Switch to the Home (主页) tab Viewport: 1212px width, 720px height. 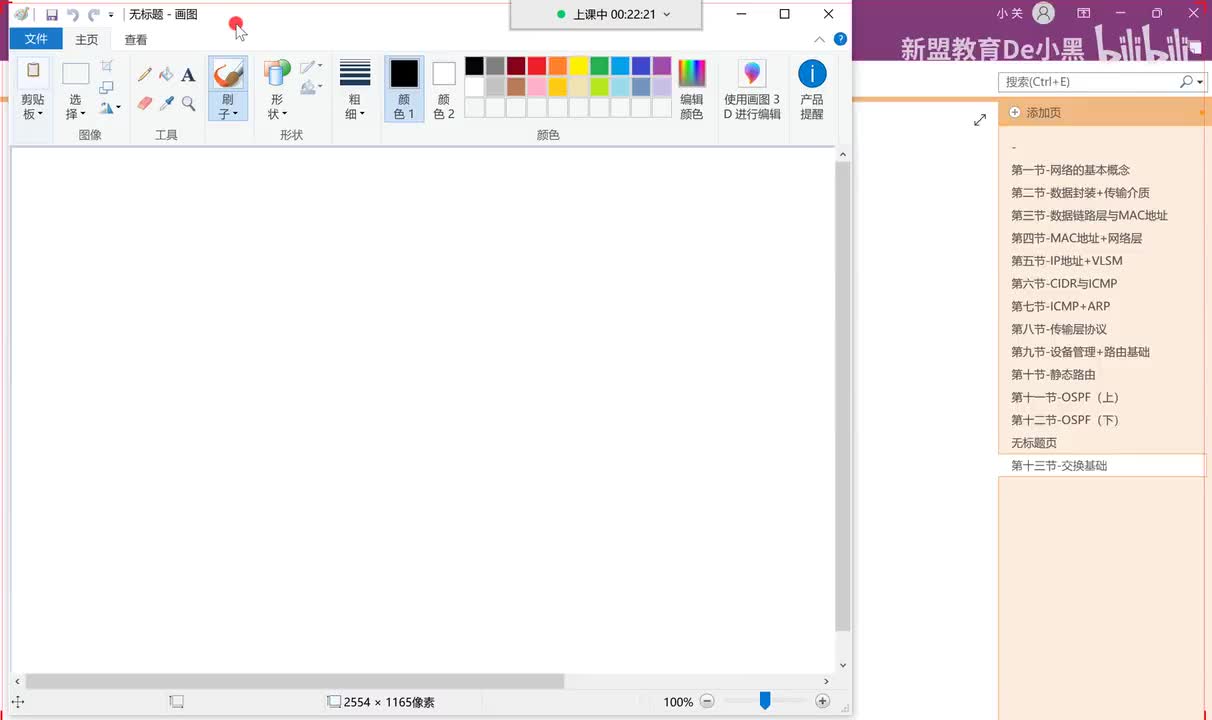pos(87,40)
